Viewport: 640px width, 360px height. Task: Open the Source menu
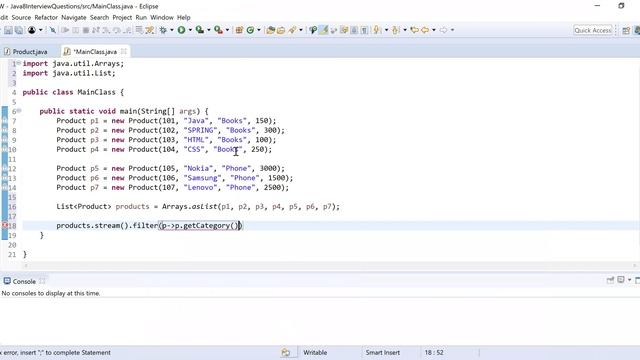[x=21, y=18]
